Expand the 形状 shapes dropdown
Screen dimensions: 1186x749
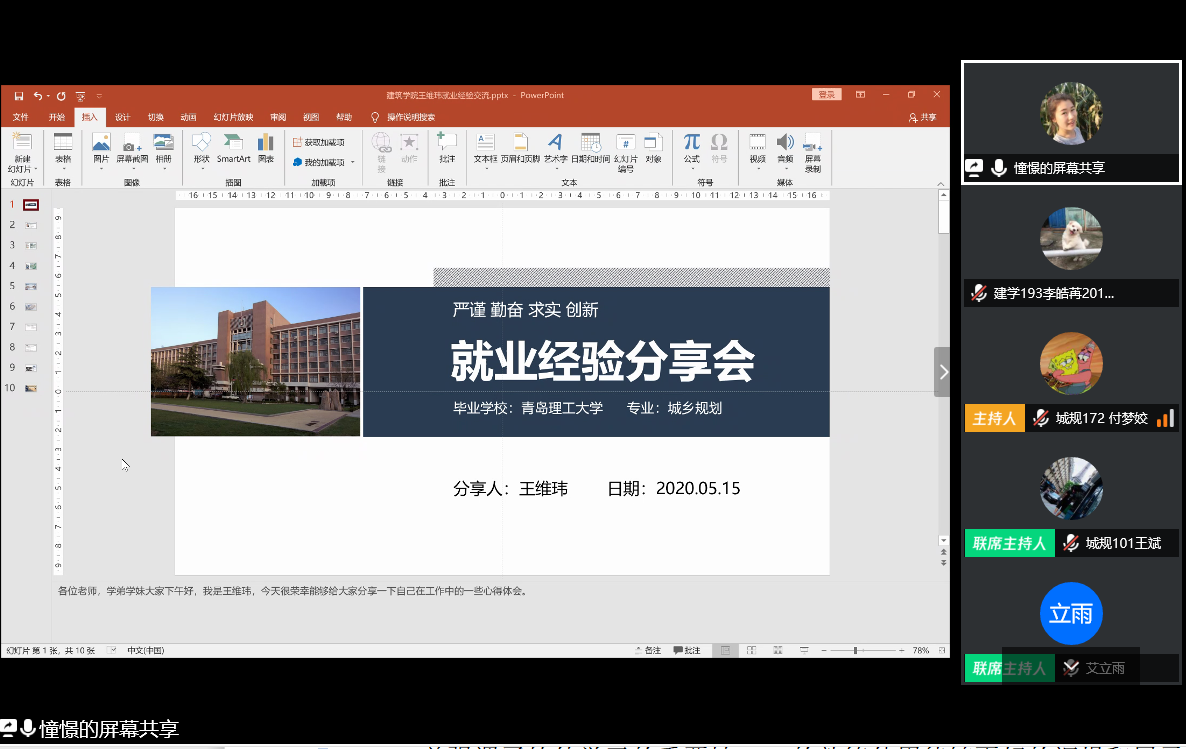tap(201, 168)
